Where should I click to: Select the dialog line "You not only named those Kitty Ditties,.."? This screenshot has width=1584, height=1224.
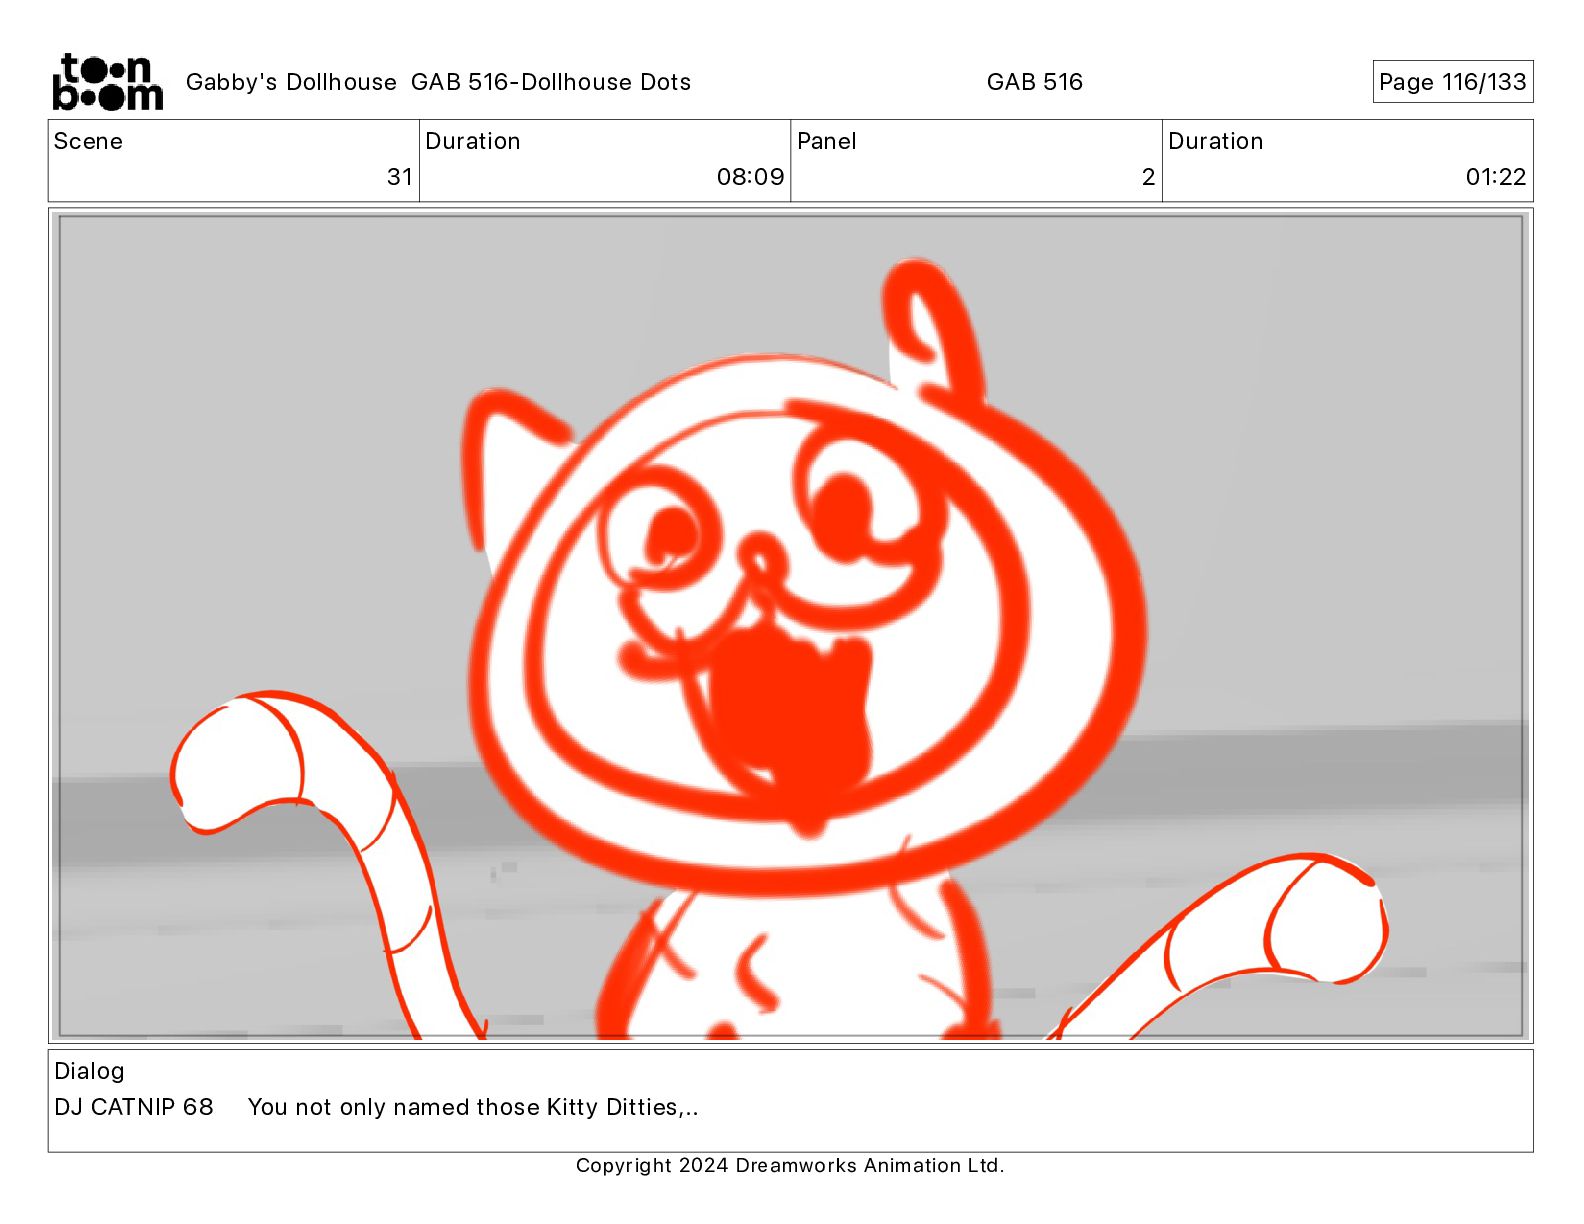(473, 1107)
